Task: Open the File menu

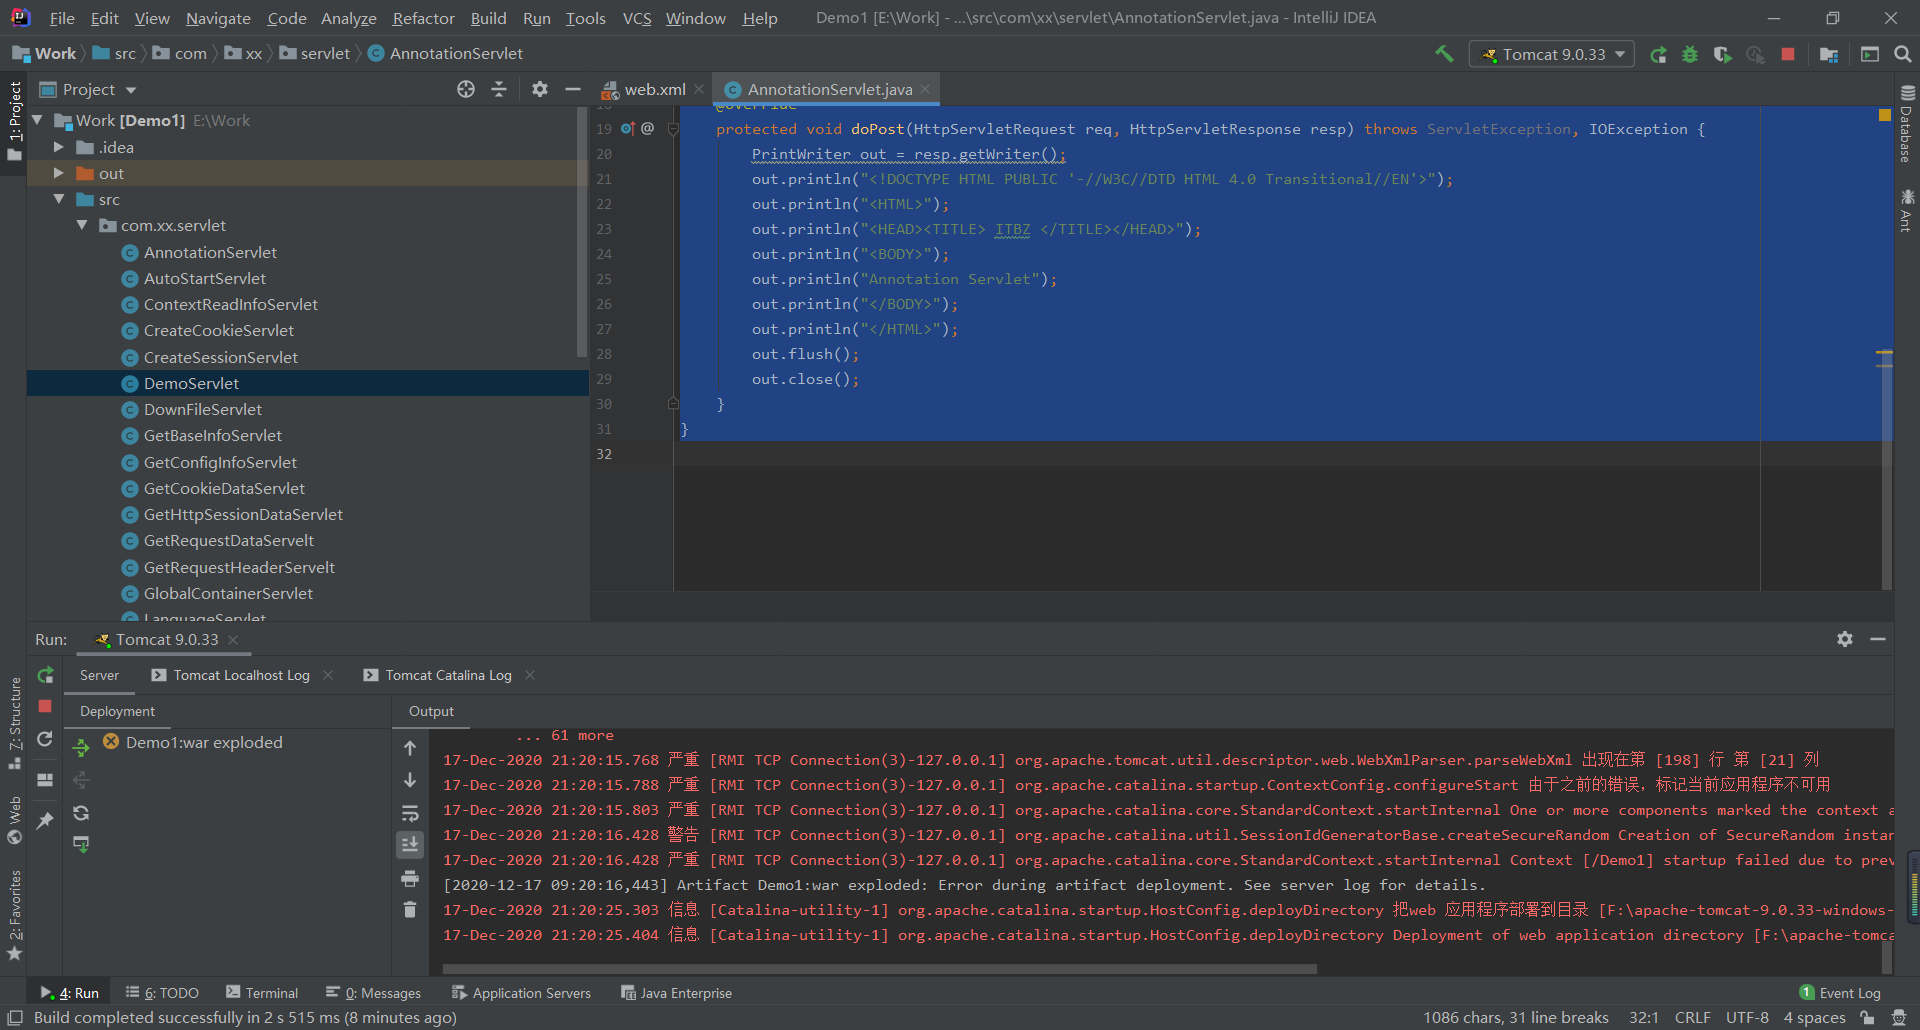Action: (62, 18)
